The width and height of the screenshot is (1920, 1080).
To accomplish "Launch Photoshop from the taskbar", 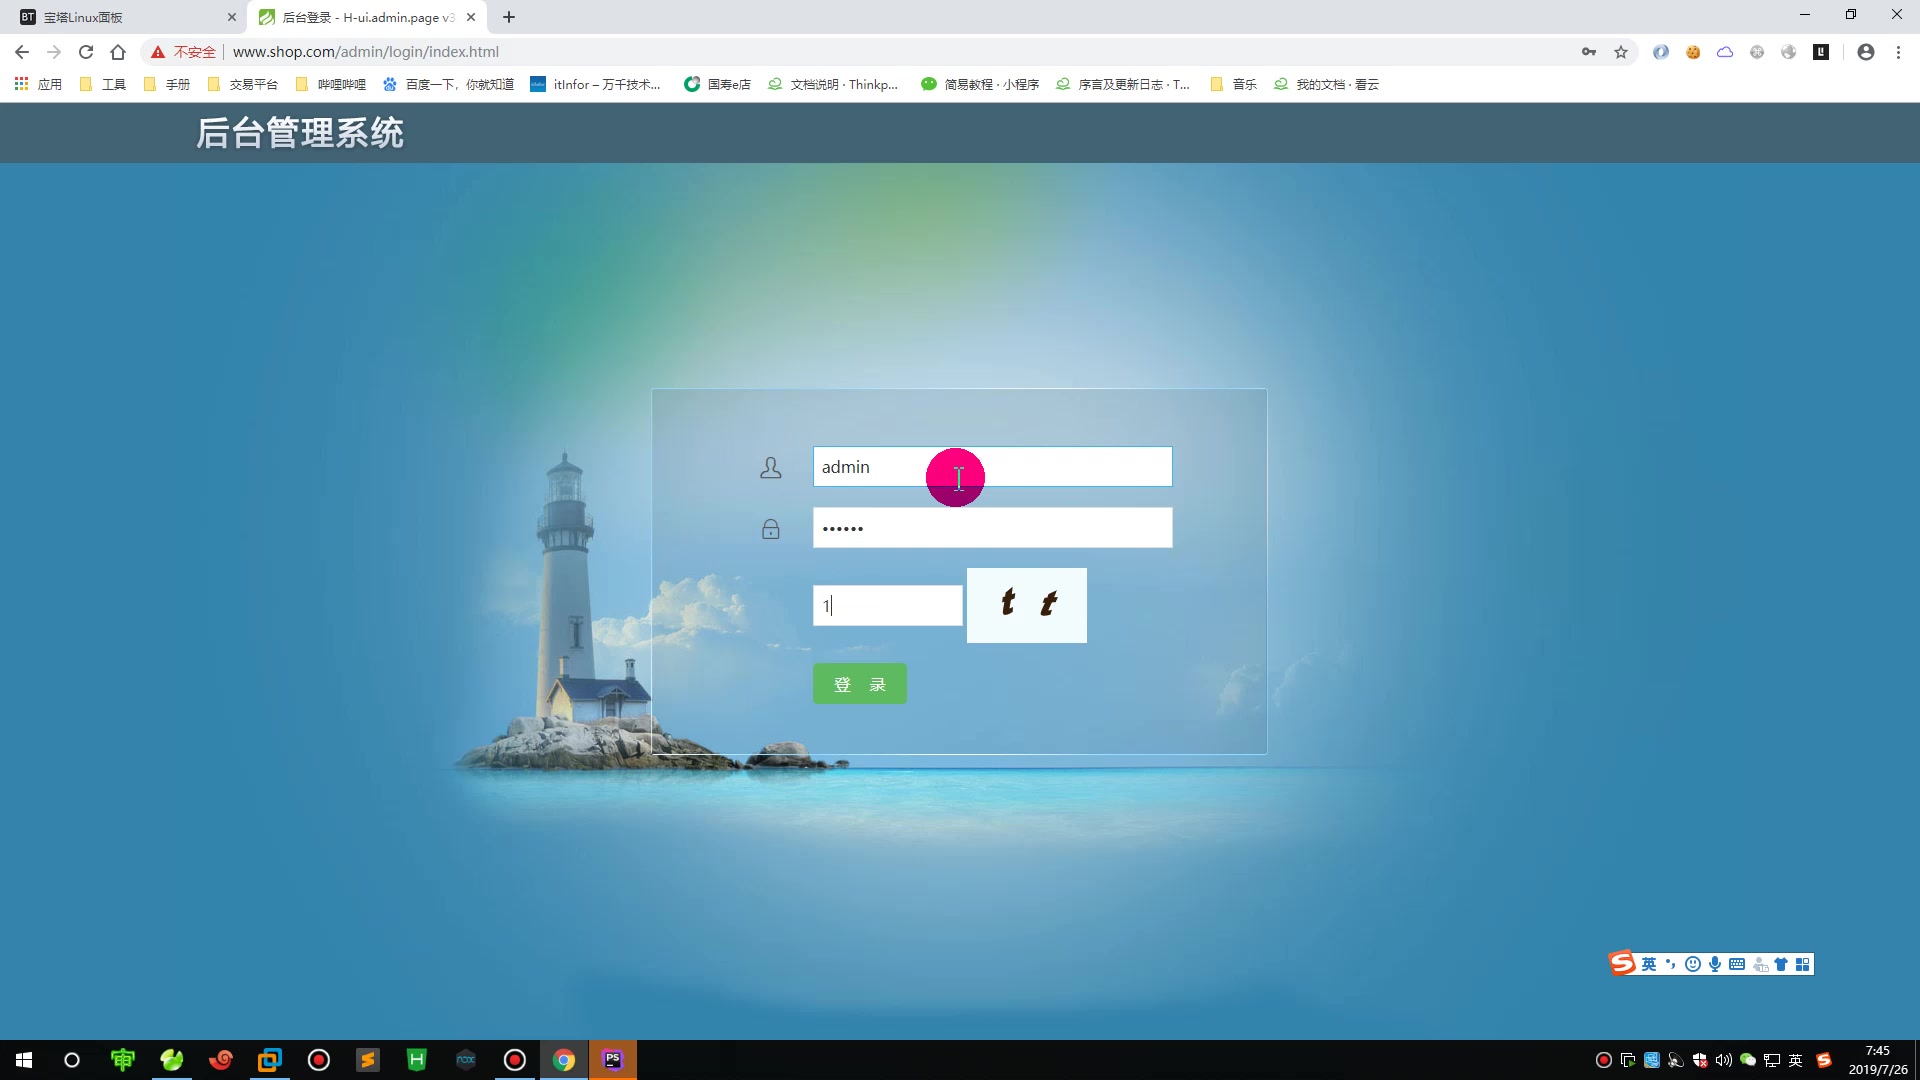I will point(613,1059).
